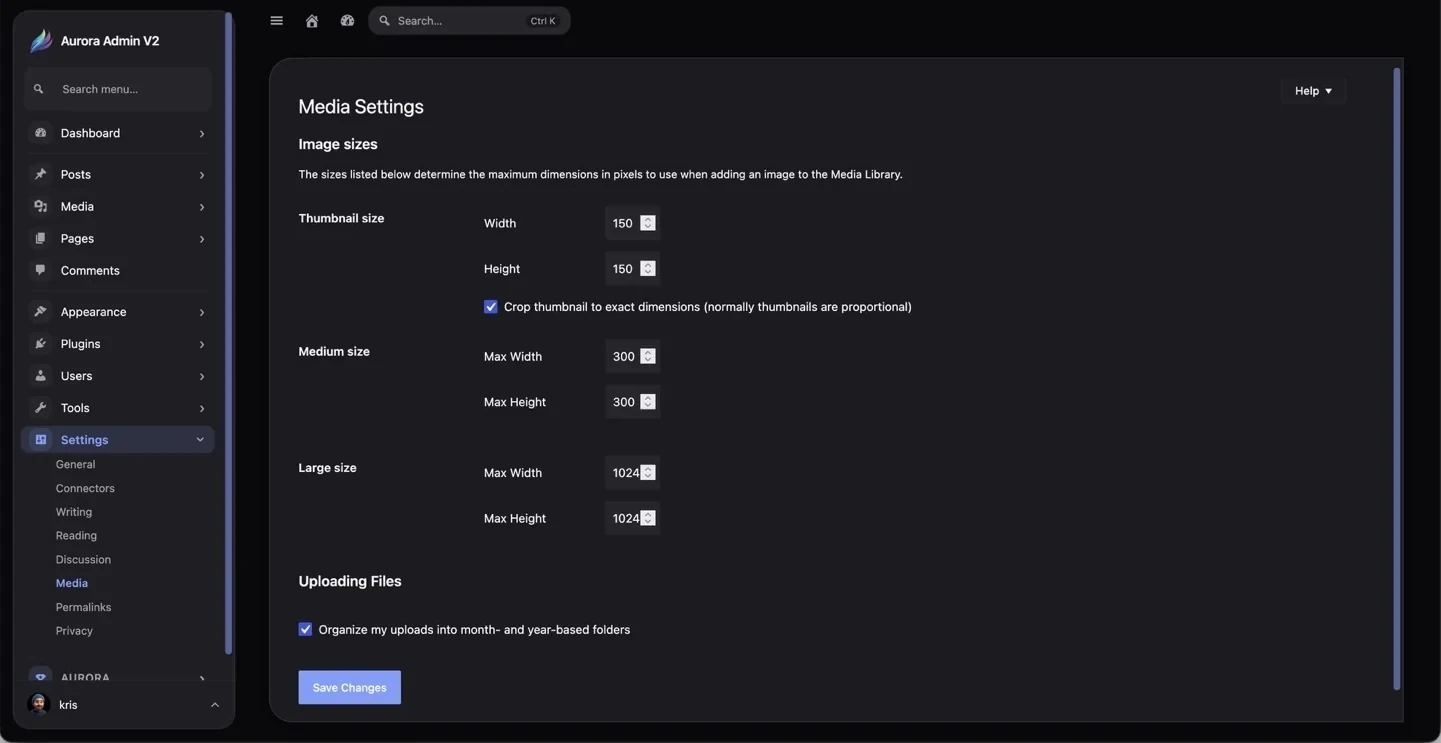1441x743 pixels.
Task: Go to Discussion settings
Action: click(x=83, y=559)
